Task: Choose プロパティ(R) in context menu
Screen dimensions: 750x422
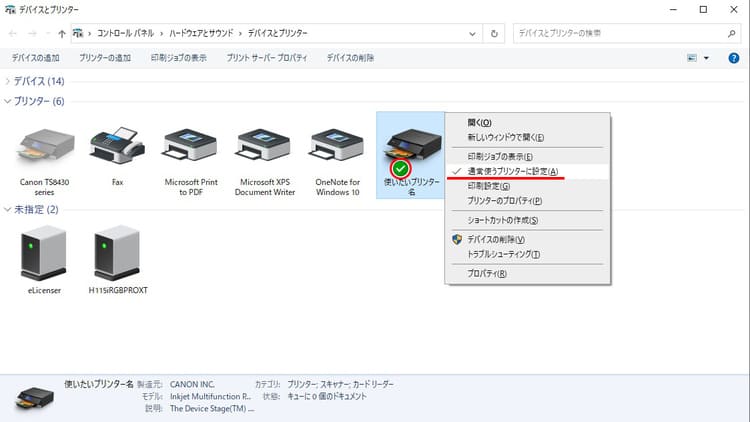Action: (x=527, y=273)
